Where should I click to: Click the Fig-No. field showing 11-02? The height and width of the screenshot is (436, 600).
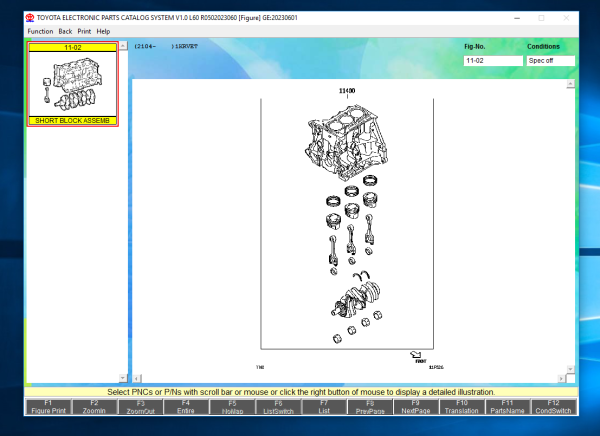click(493, 61)
